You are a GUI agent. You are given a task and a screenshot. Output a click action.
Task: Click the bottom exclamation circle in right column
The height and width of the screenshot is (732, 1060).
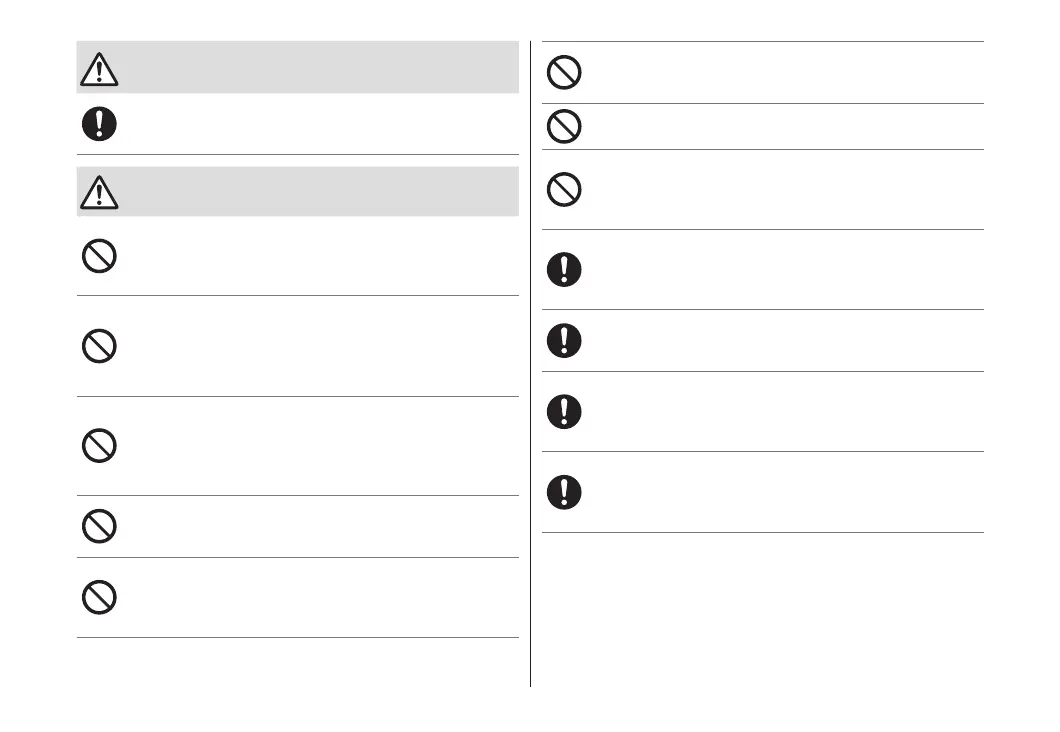pyautogui.click(x=565, y=491)
